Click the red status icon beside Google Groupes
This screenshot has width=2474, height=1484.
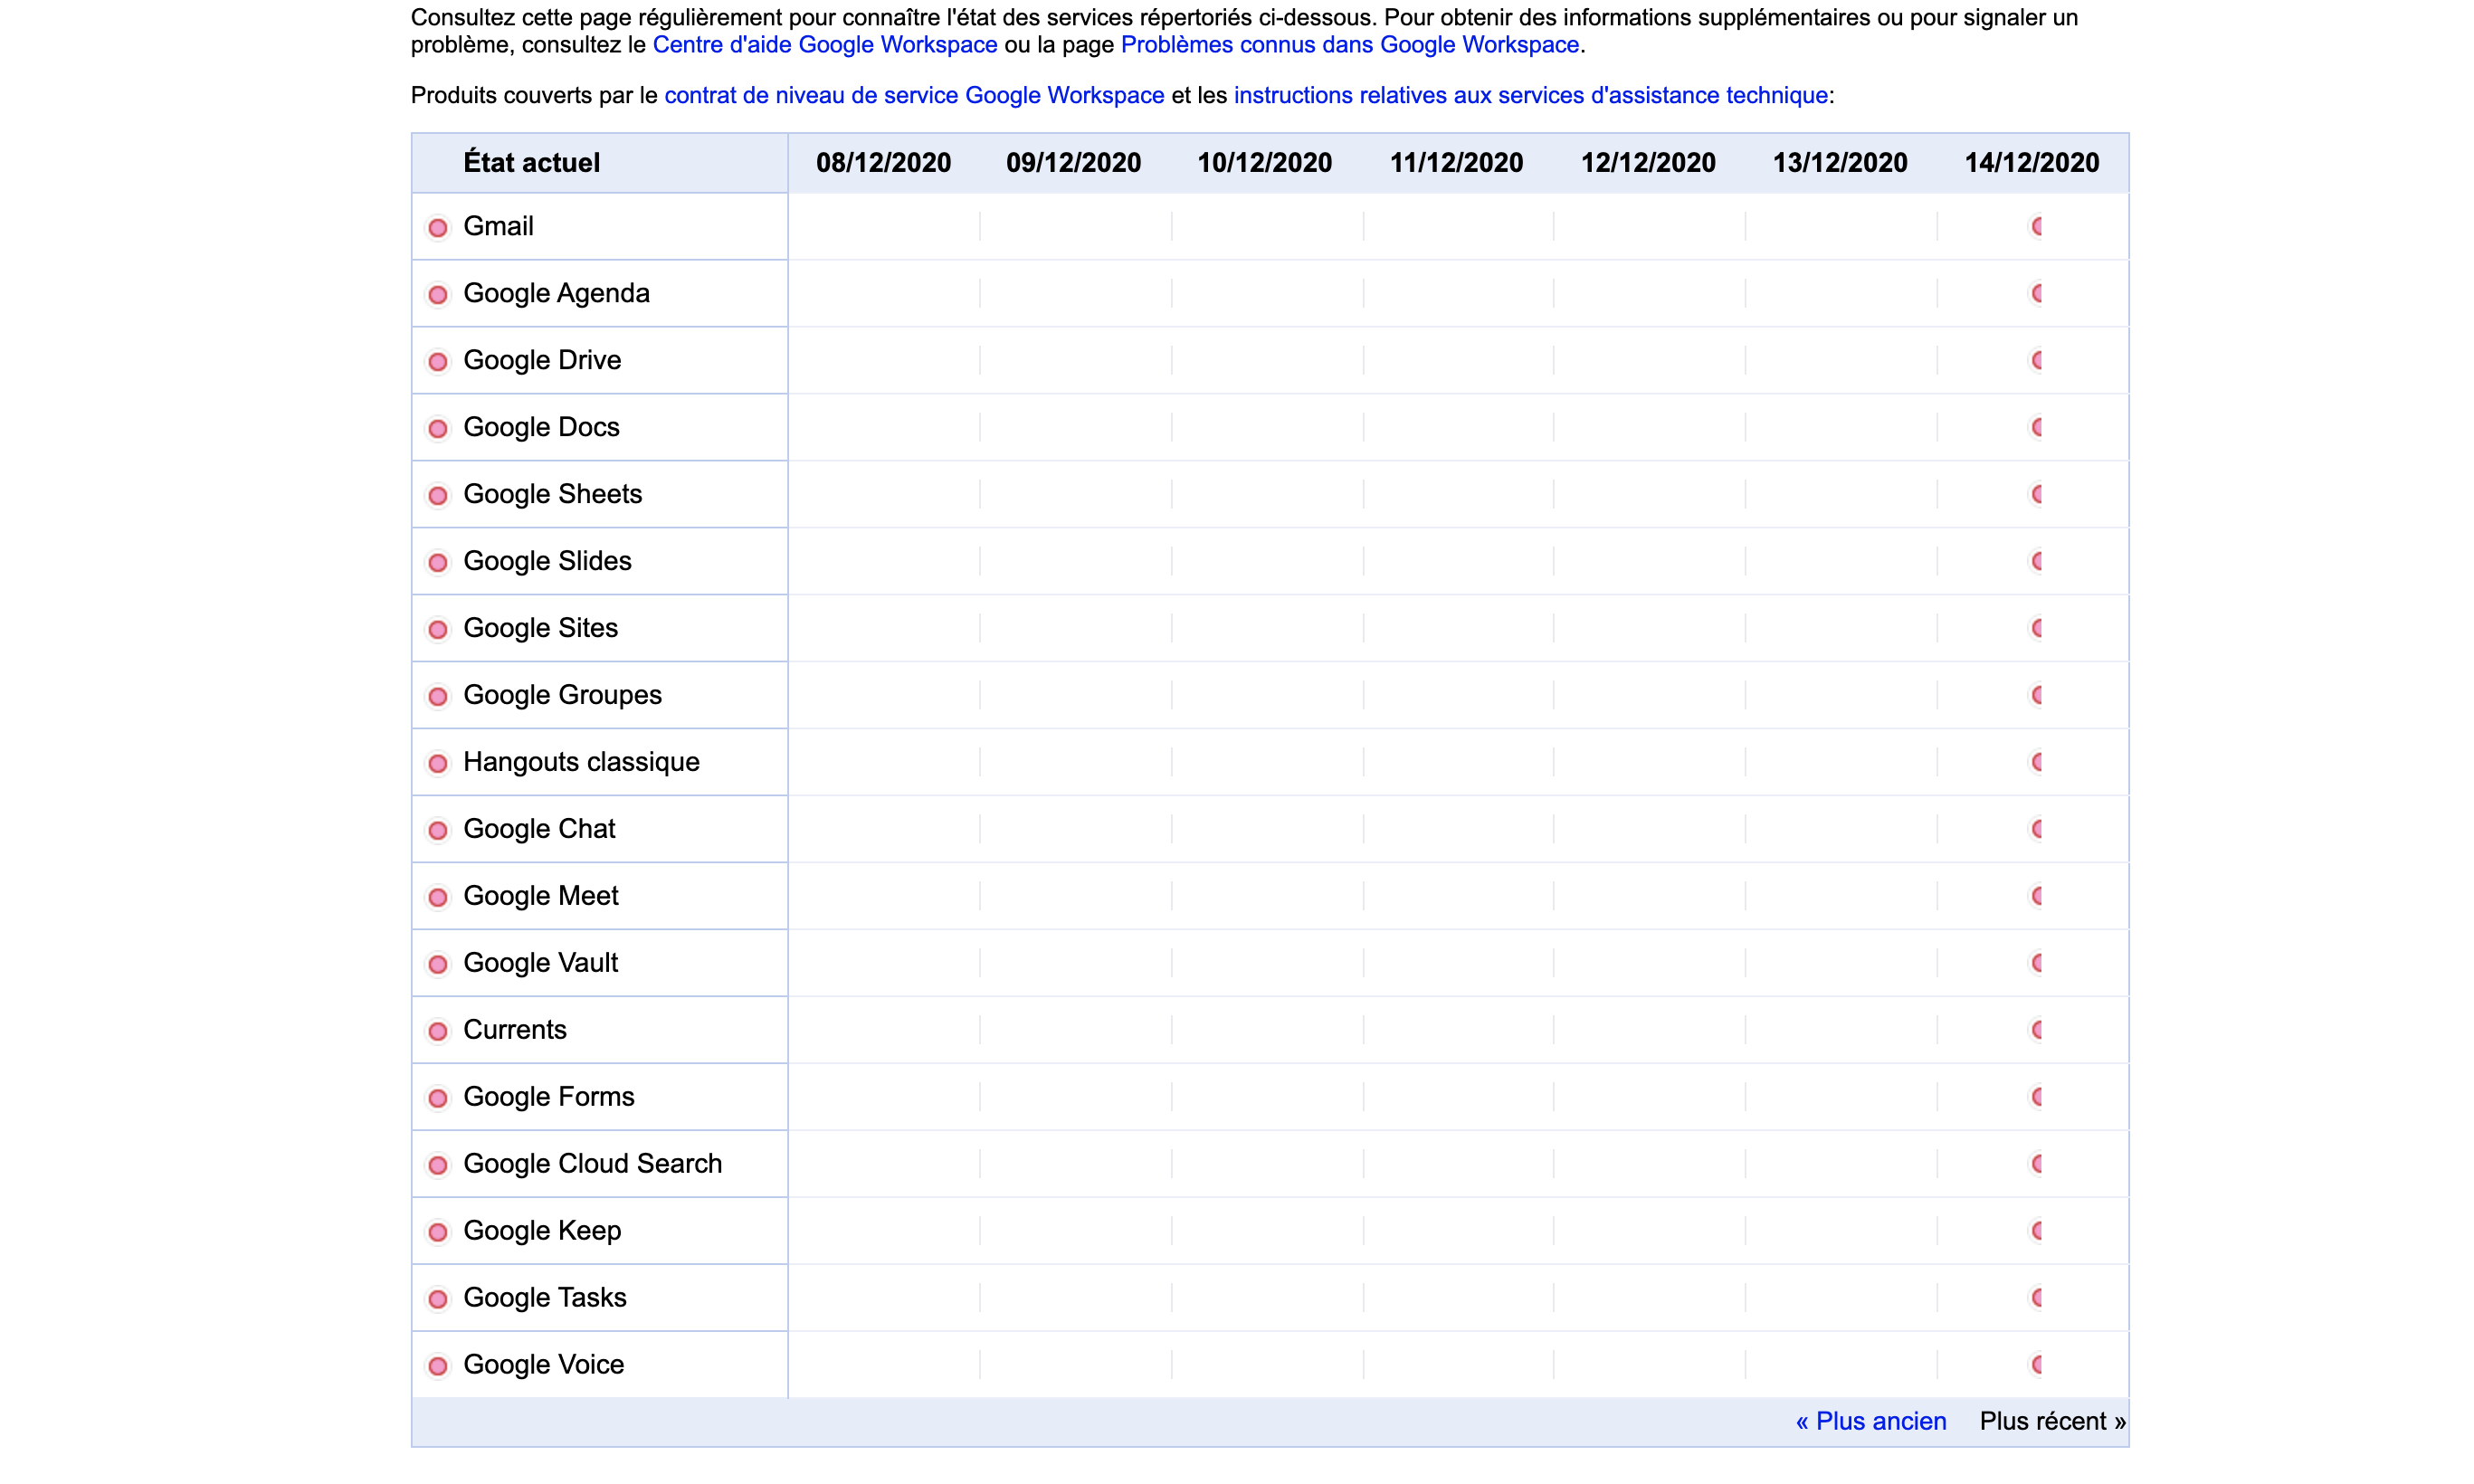pyautogui.click(x=438, y=697)
